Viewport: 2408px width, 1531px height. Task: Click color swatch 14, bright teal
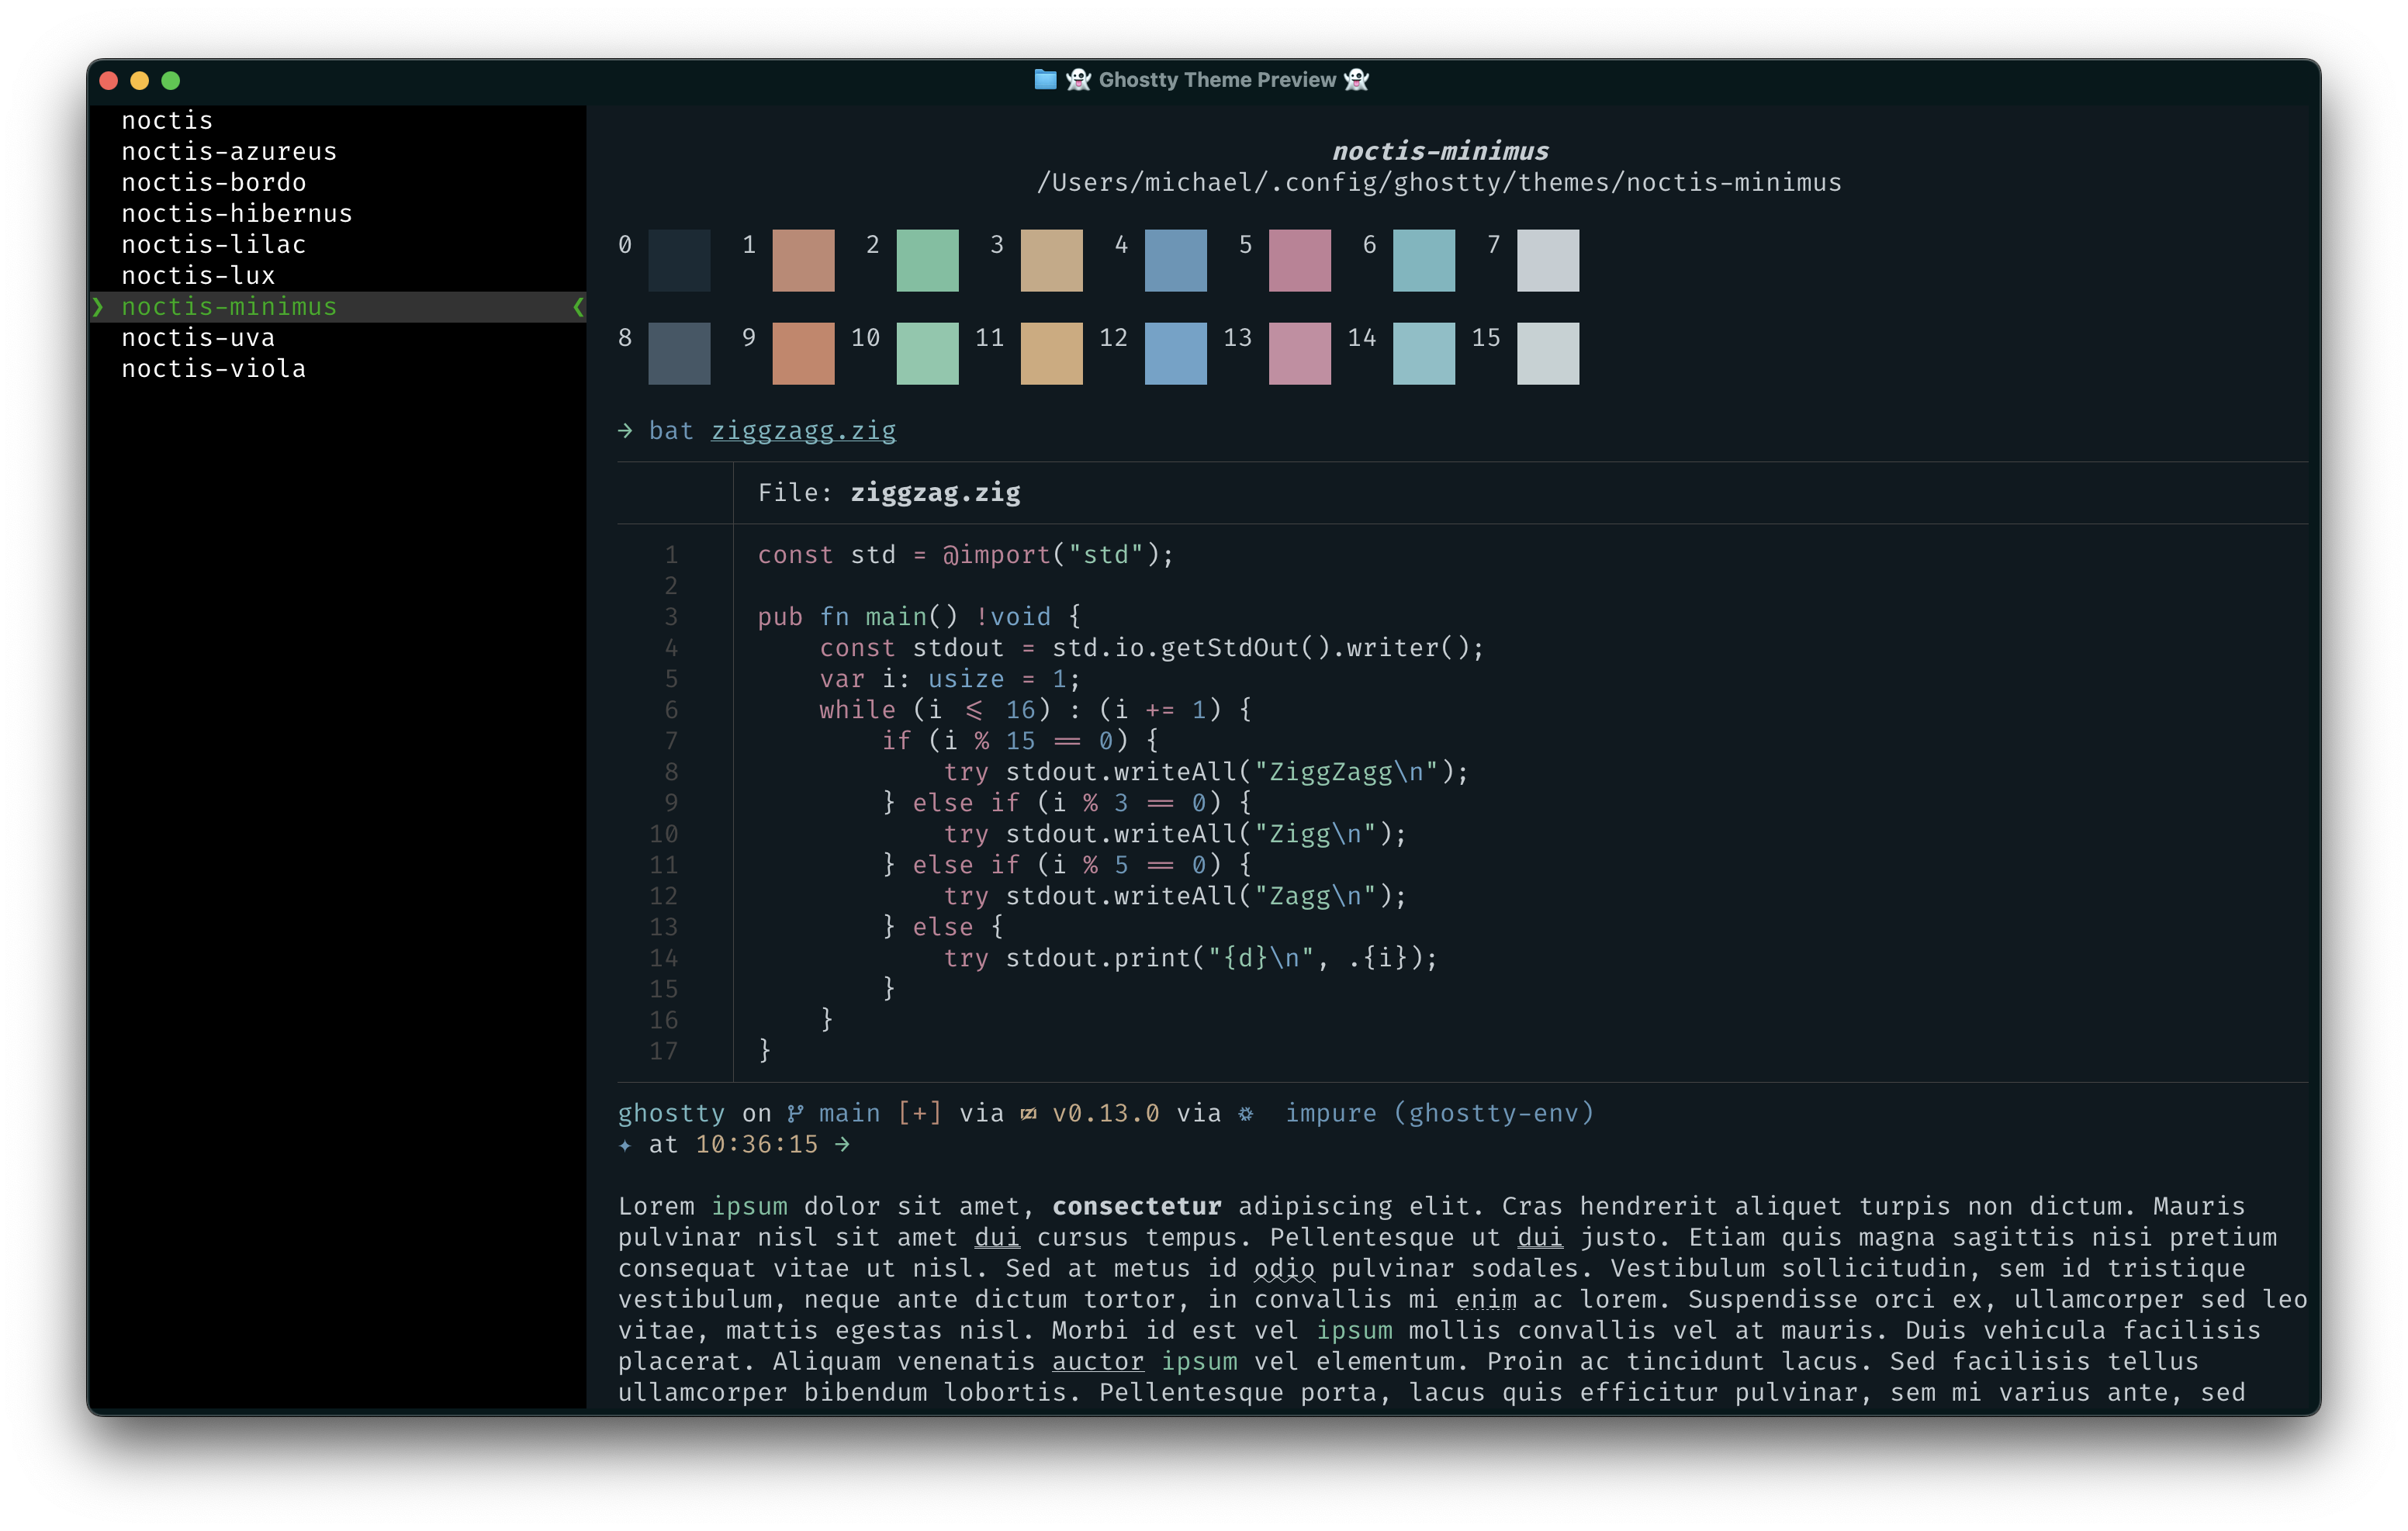1423,353
